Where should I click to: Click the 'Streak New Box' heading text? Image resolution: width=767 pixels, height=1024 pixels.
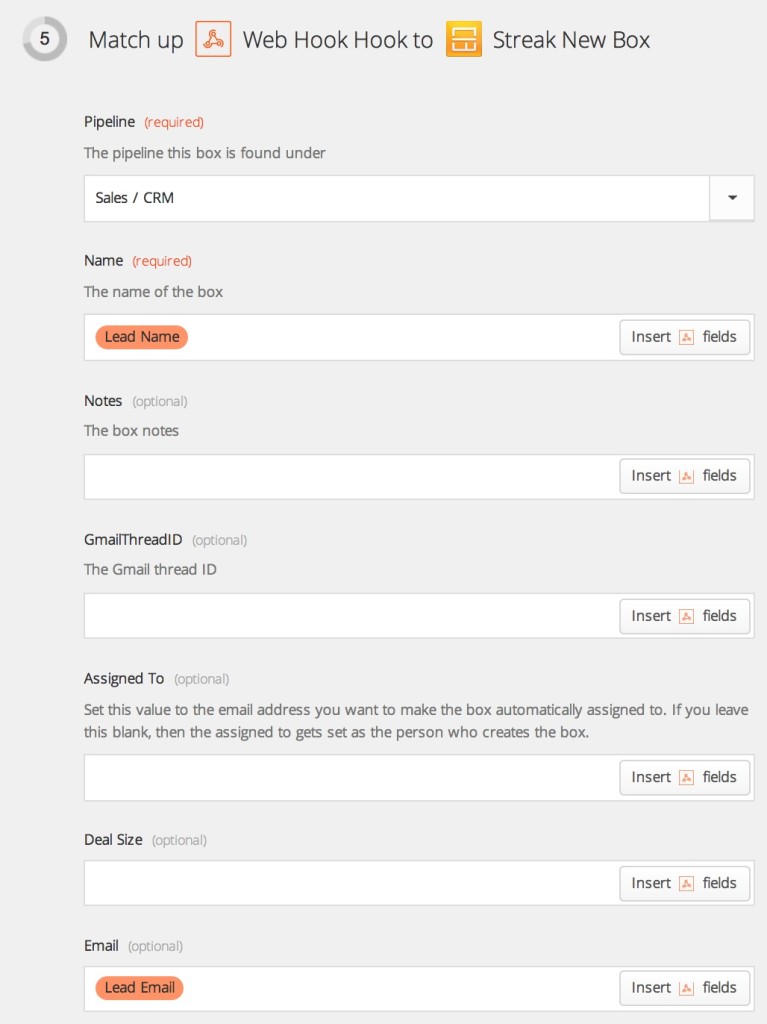(x=571, y=40)
